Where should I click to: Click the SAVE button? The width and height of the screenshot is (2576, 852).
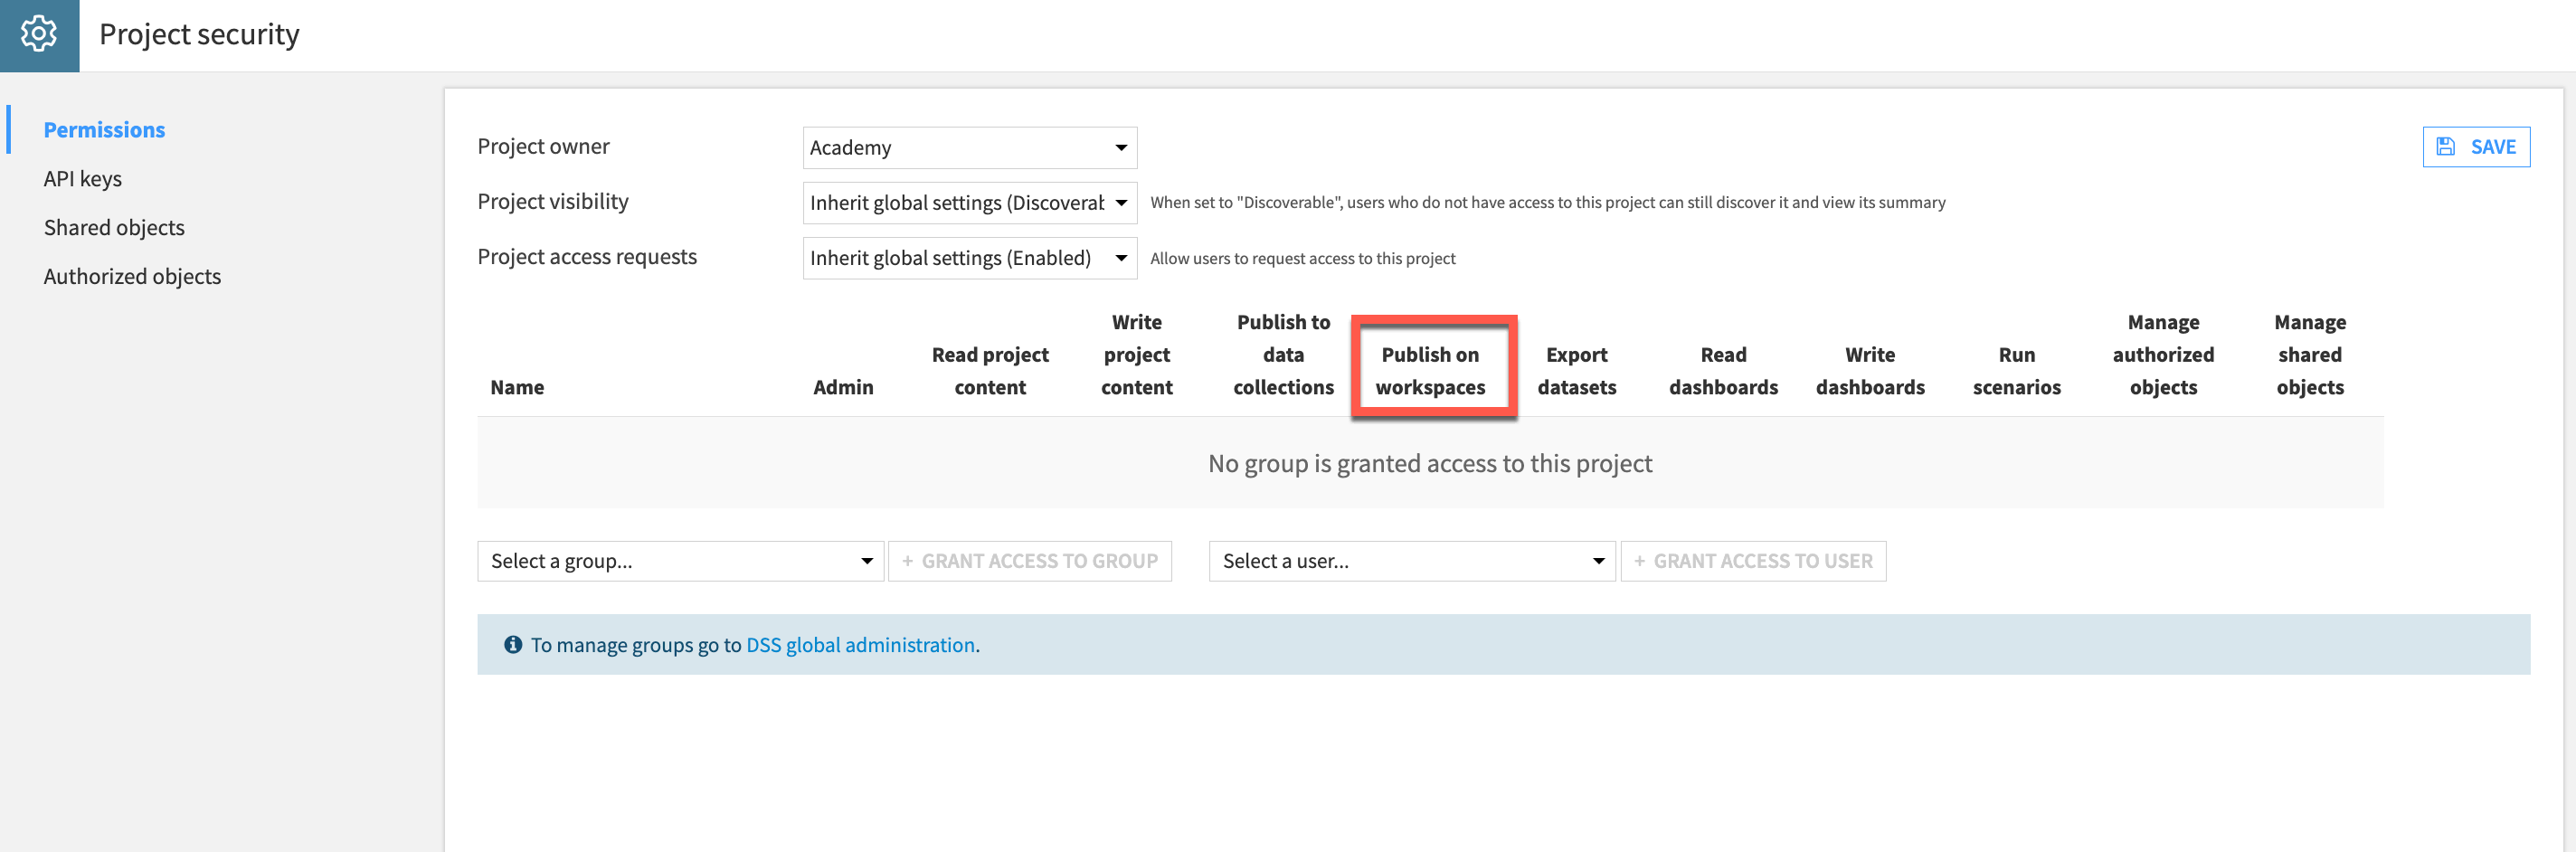2475,147
